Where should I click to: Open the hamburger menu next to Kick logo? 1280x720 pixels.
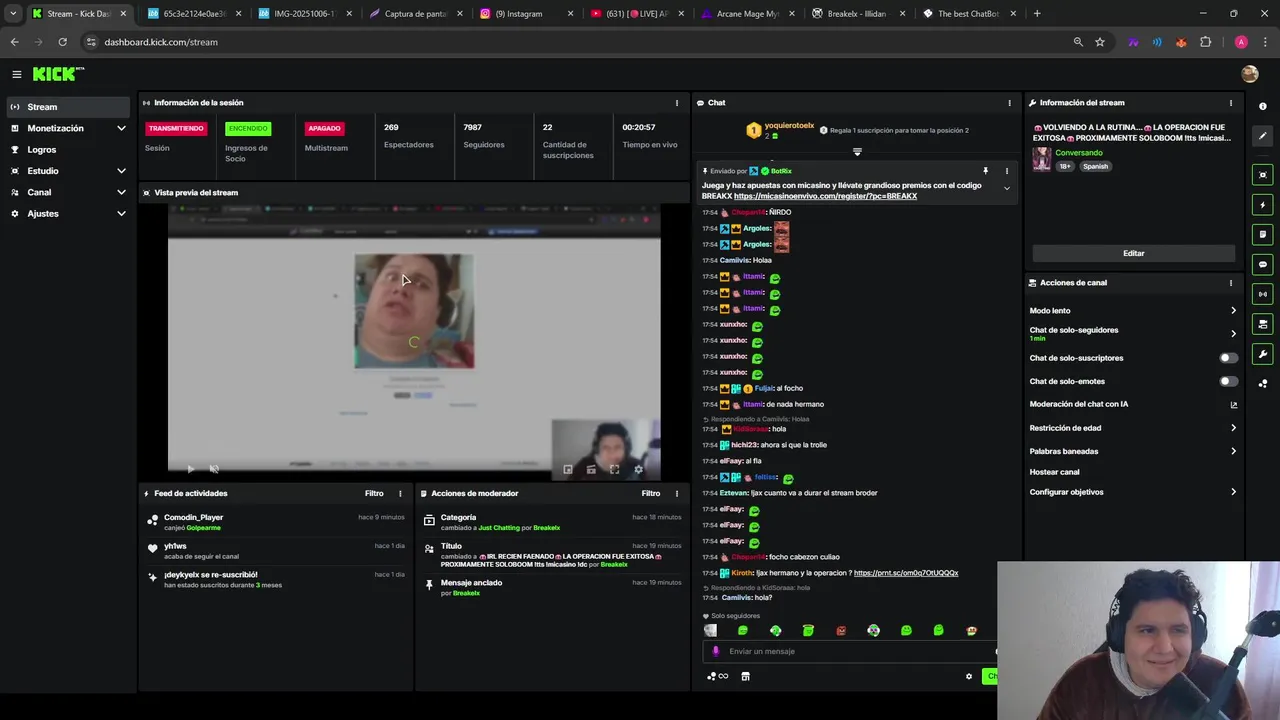click(x=16, y=74)
